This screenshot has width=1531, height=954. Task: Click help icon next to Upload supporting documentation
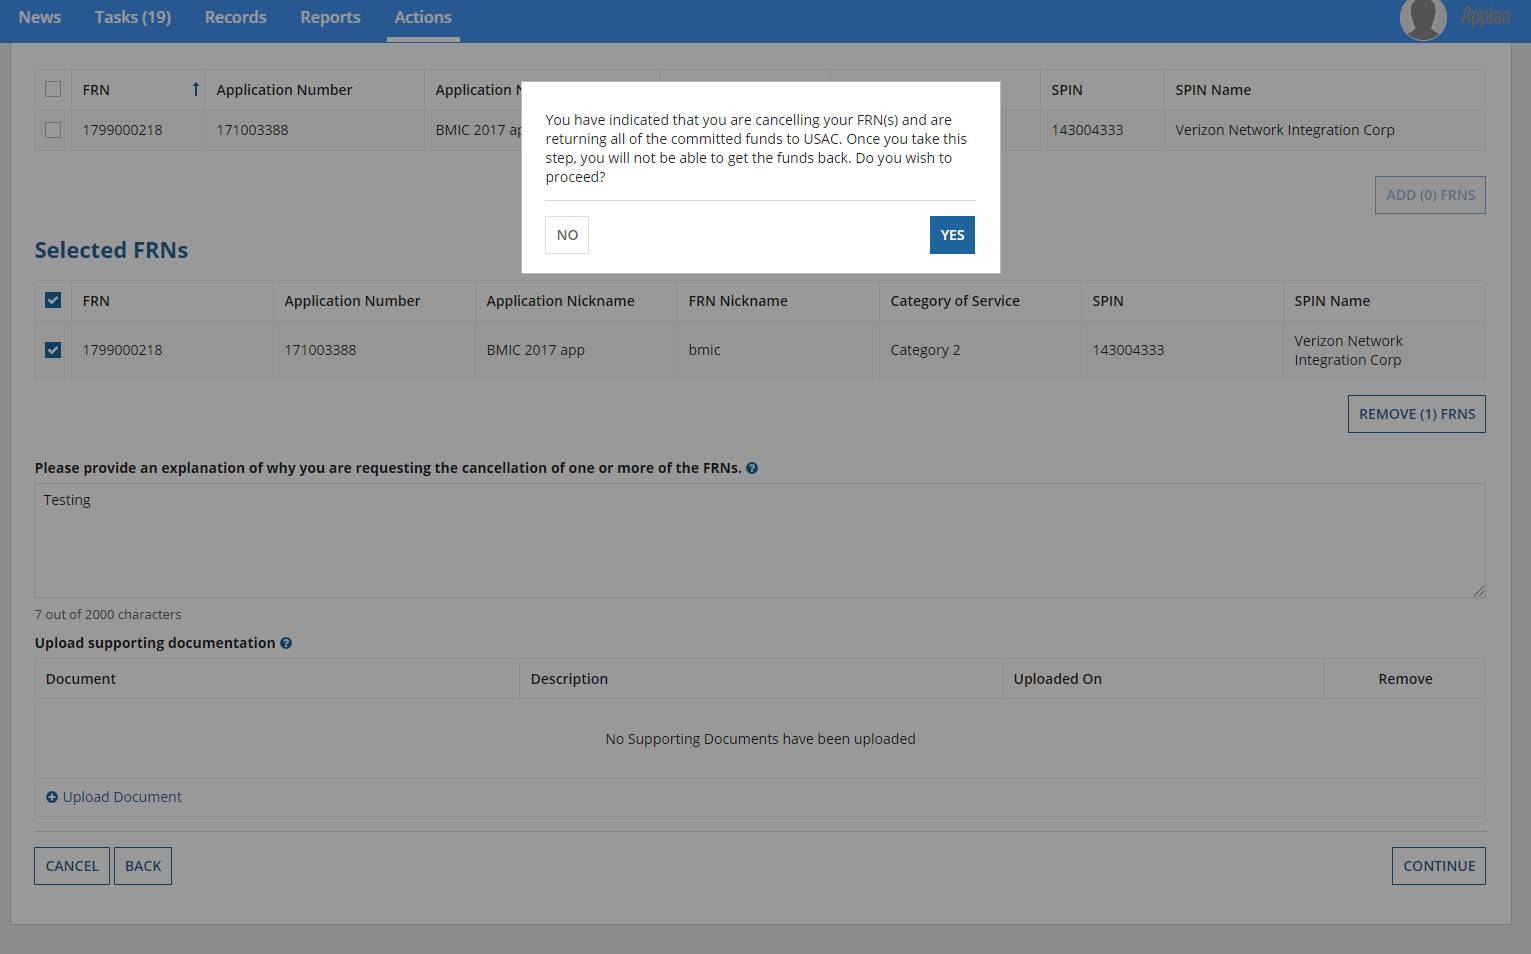(x=286, y=643)
